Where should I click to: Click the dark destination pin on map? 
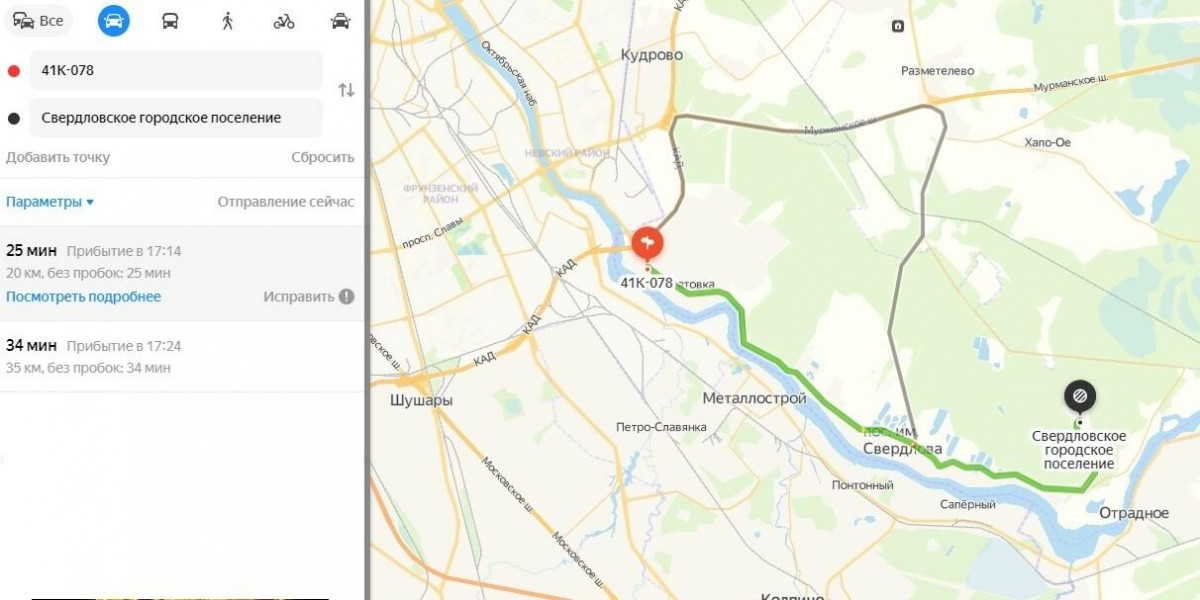pyautogui.click(x=1079, y=398)
